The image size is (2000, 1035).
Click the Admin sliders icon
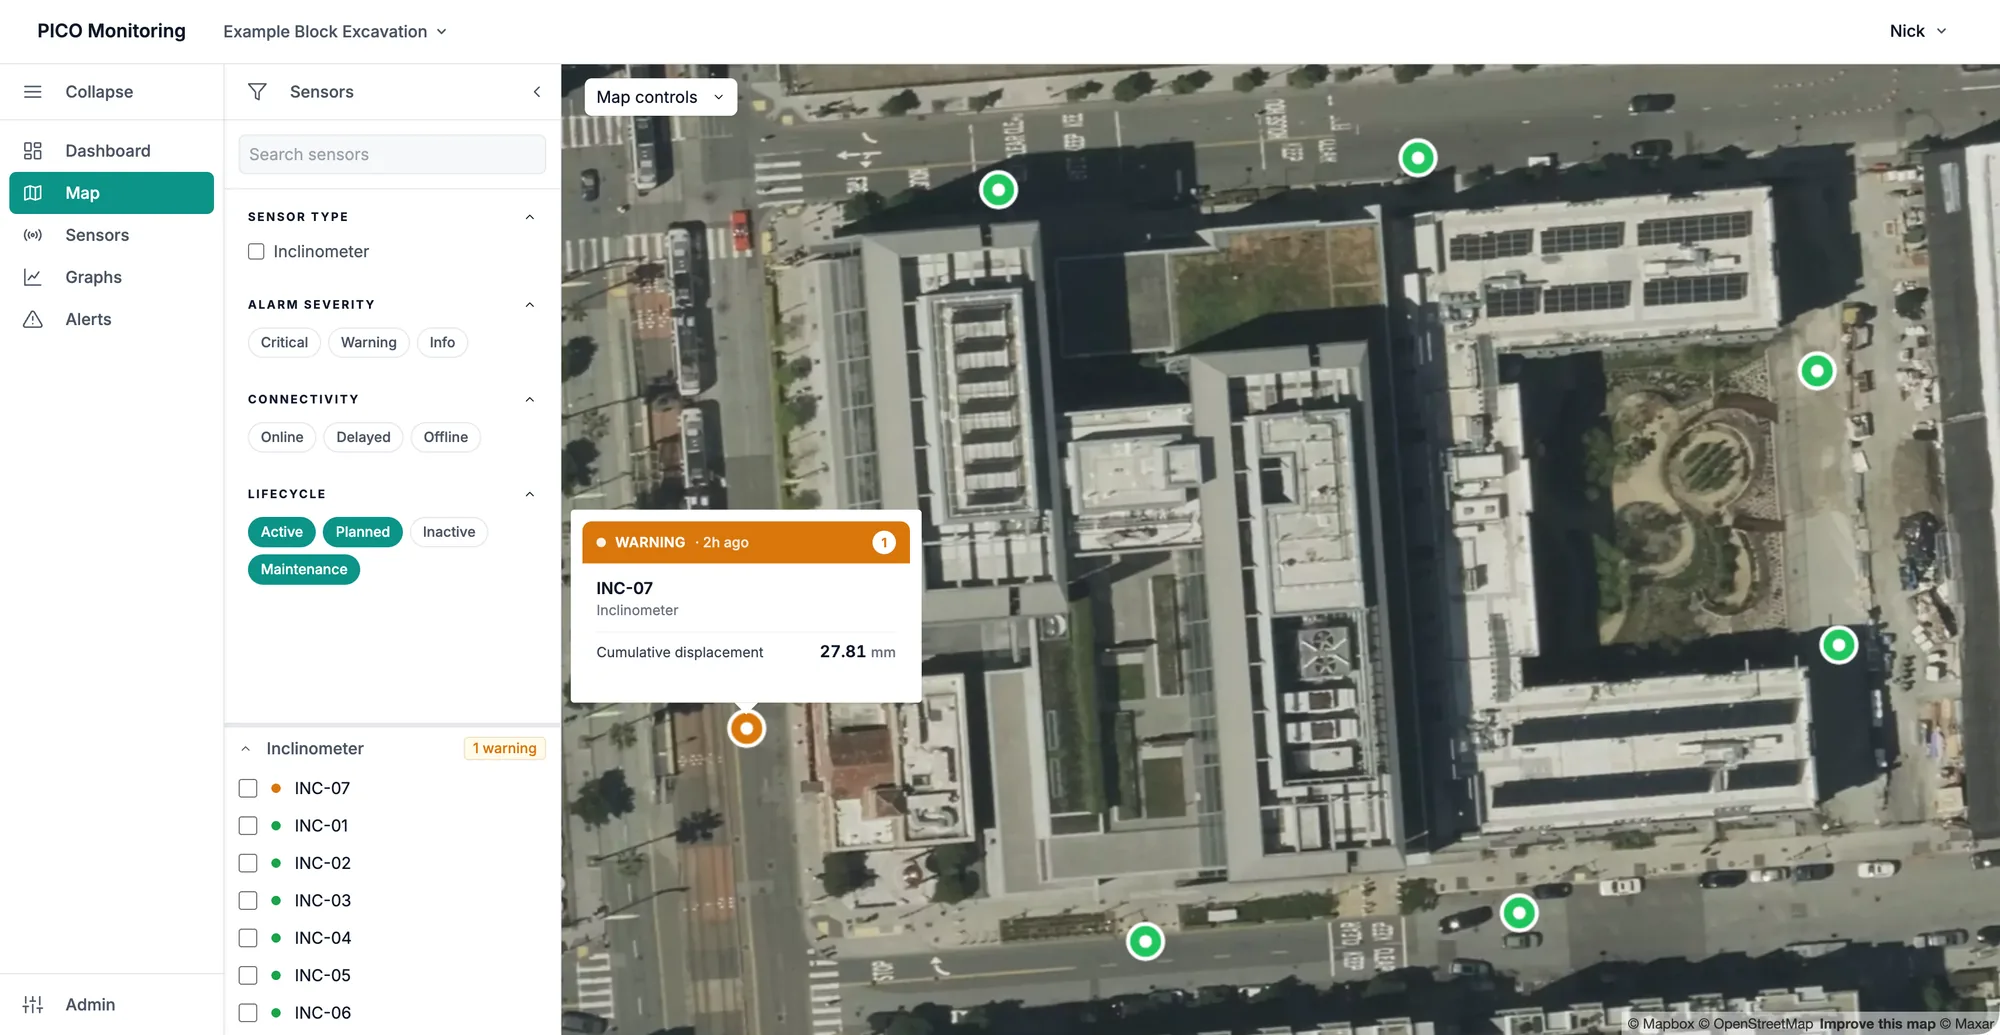(x=33, y=1004)
